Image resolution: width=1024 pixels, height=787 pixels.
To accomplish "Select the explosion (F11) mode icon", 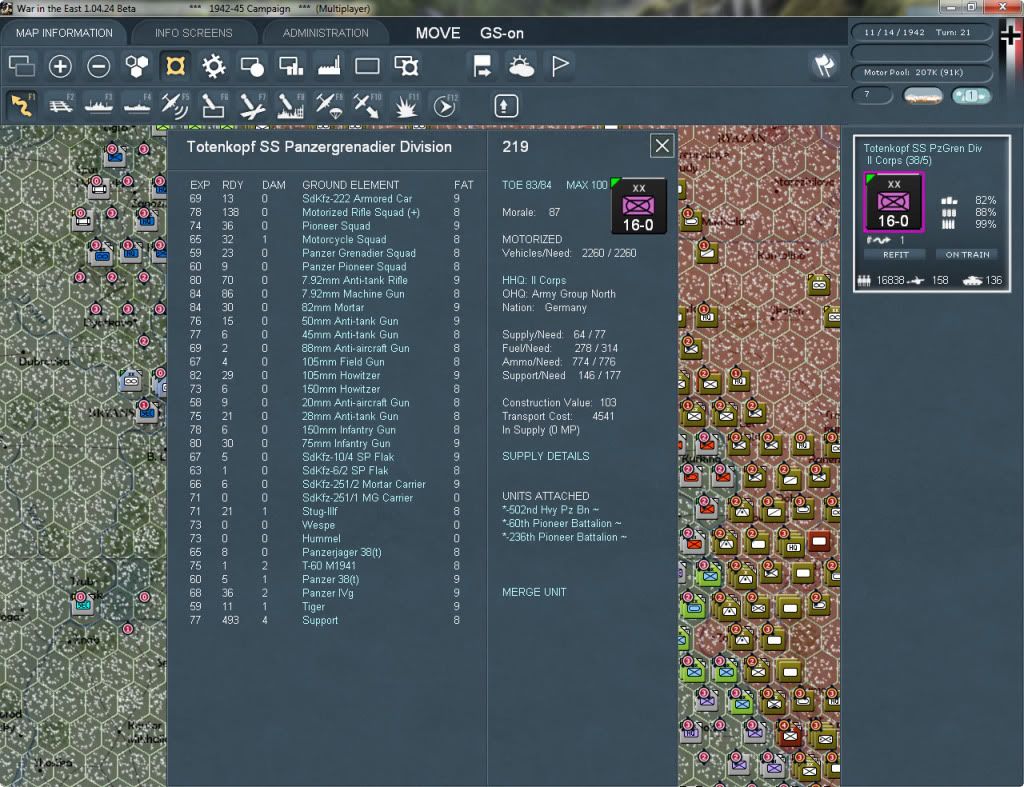I will pos(406,105).
